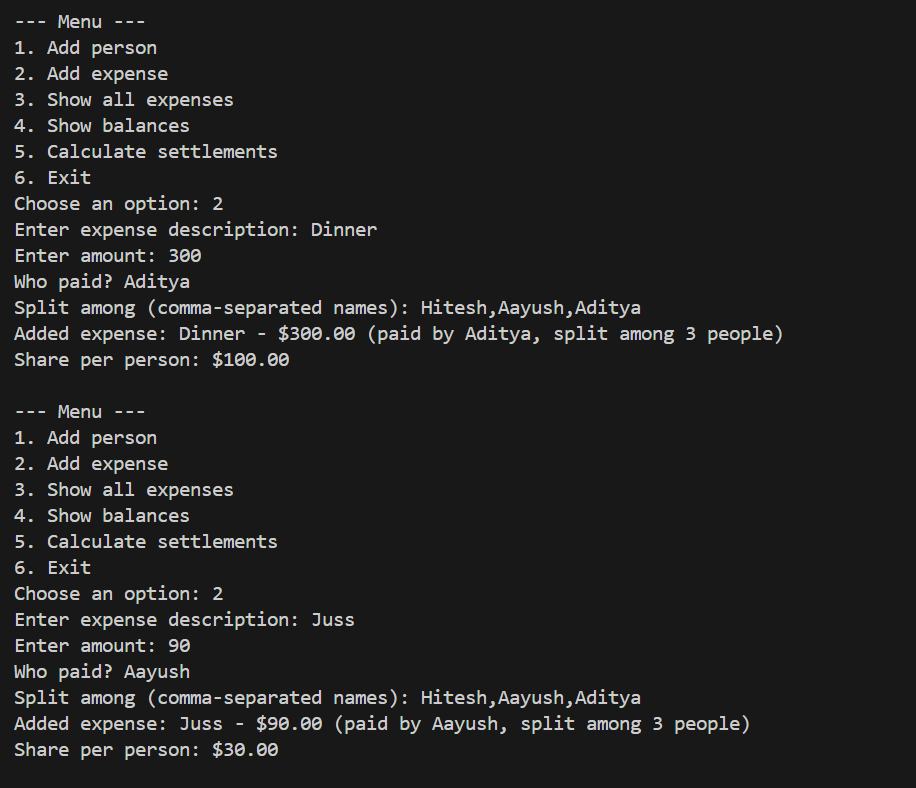The width and height of the screenshot is (916, 788).
Task: Click 'paid by Aditya' in the Dinner confirmation
Action: point(448,334)
